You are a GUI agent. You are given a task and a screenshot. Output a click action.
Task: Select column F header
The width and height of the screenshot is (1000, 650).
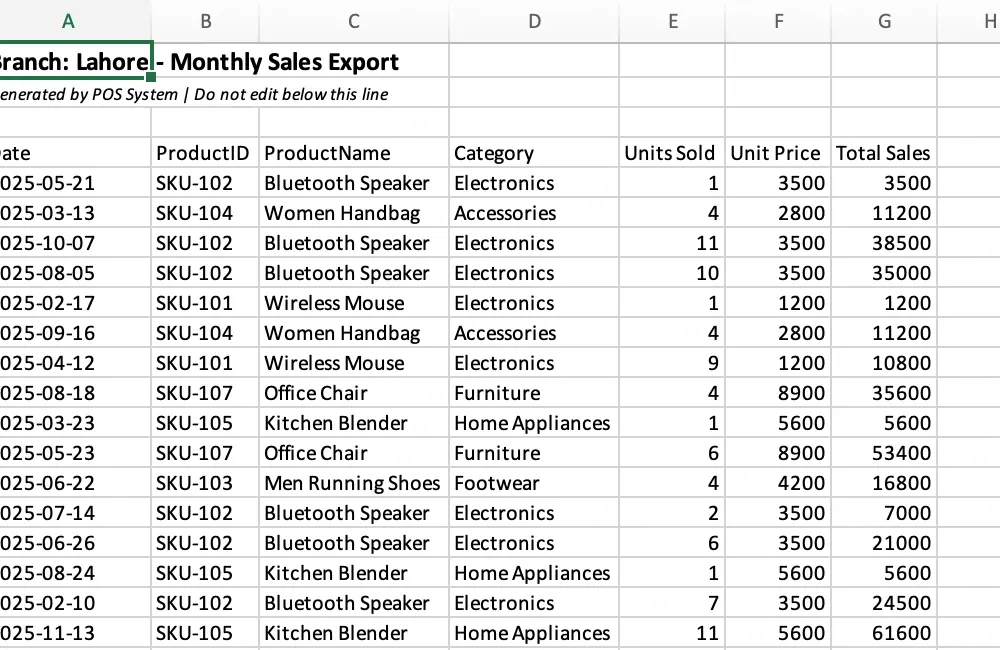point(778,21)
